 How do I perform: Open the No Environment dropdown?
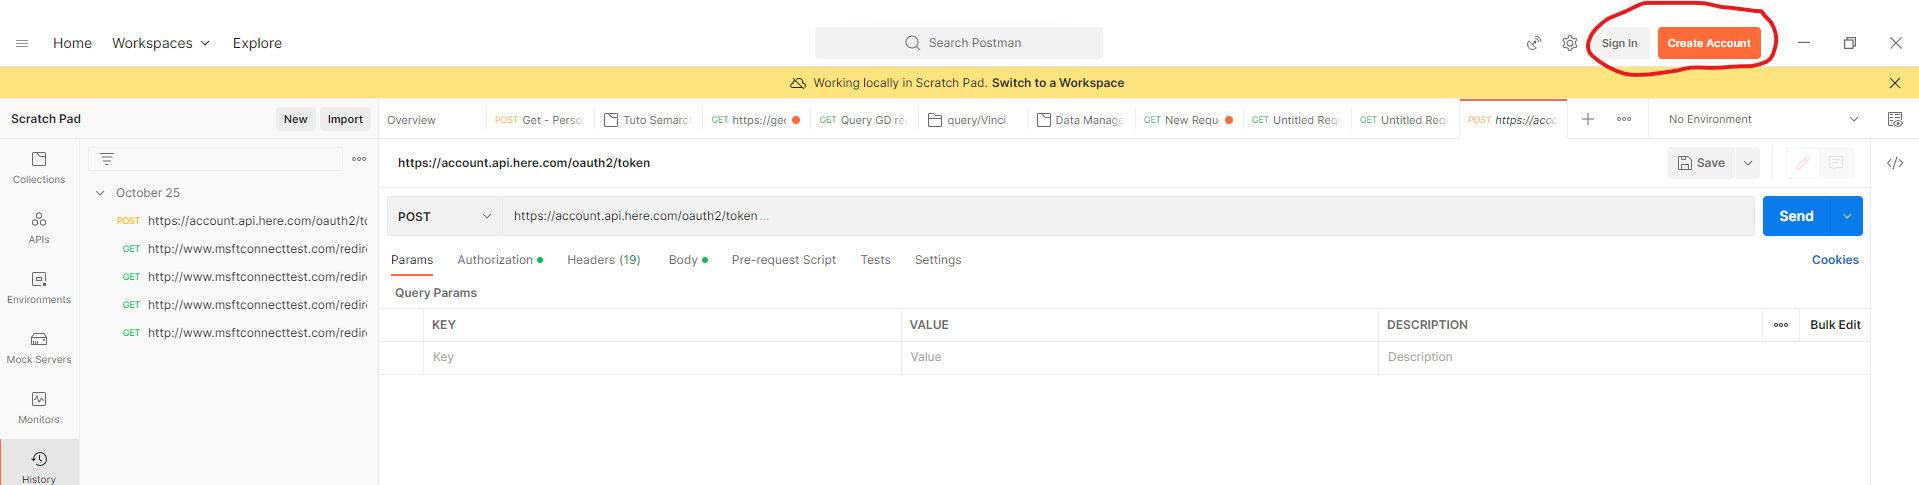coord(1764,119)
